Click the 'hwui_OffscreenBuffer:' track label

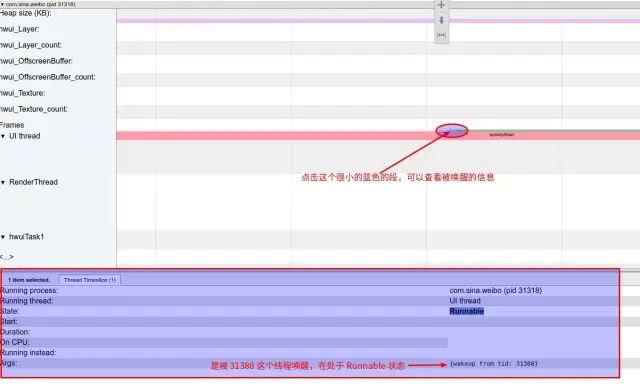click(x=36, y=61)
